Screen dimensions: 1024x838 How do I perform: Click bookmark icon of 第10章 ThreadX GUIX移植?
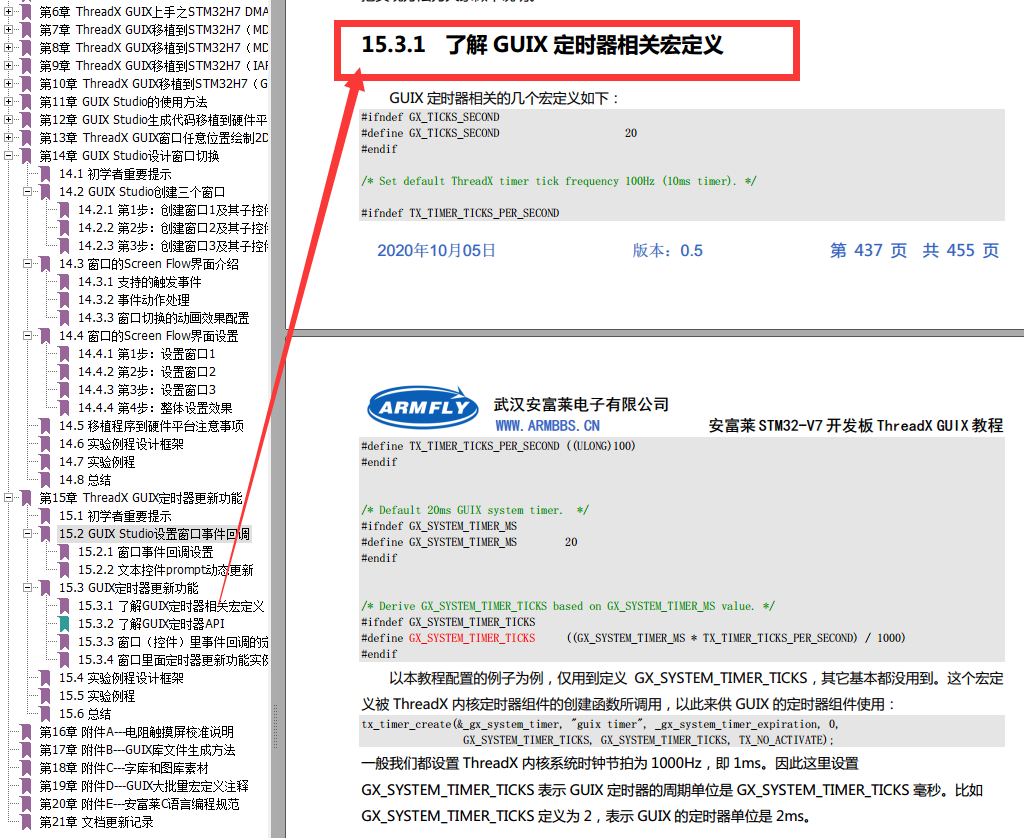26,84
